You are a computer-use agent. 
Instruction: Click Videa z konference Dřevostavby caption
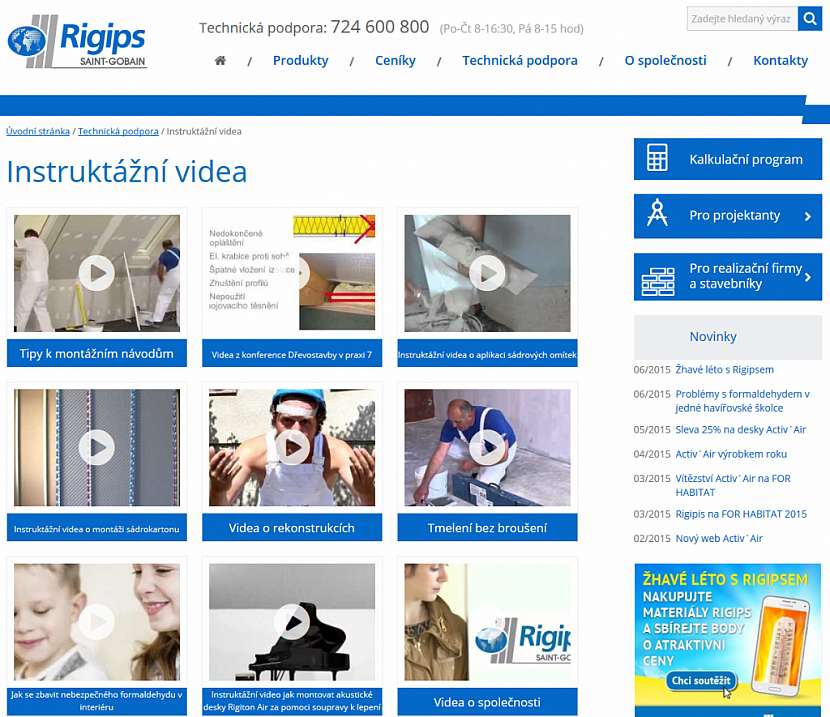click(x=292, y=353)
